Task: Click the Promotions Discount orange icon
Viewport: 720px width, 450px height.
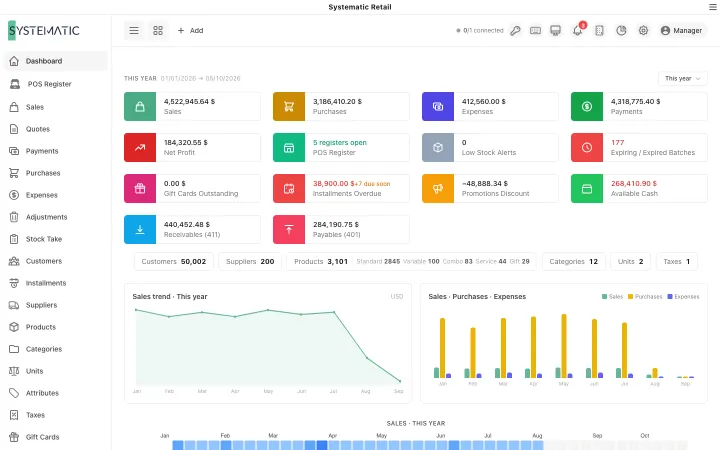Action: tap(438, 188)
